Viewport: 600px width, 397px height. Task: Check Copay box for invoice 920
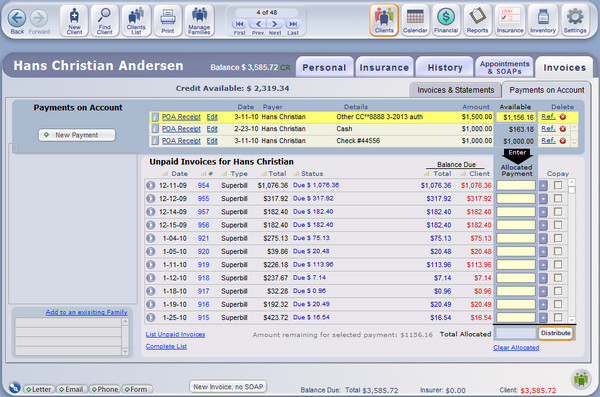pos(558,251)
